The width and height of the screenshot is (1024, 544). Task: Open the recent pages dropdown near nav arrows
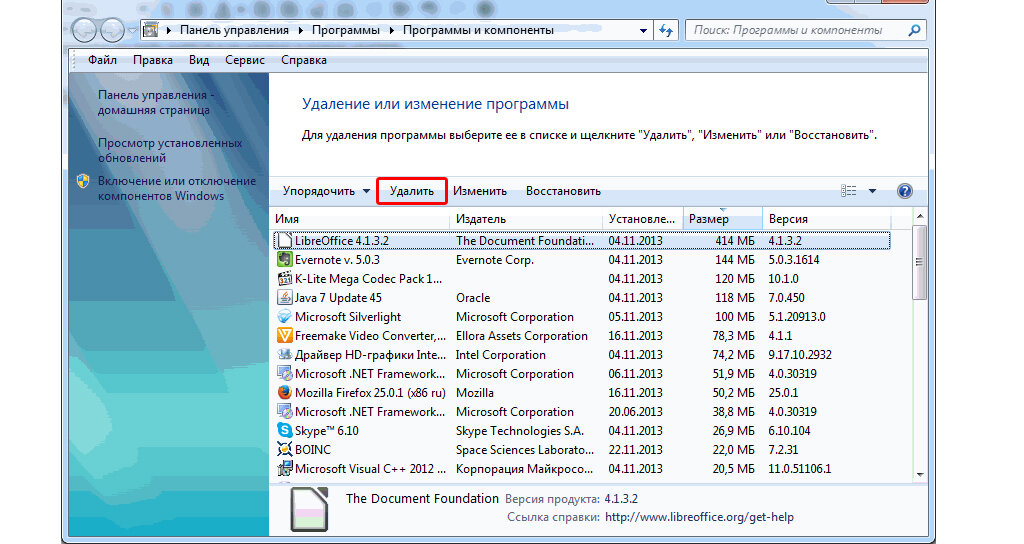tap(133, 30)
